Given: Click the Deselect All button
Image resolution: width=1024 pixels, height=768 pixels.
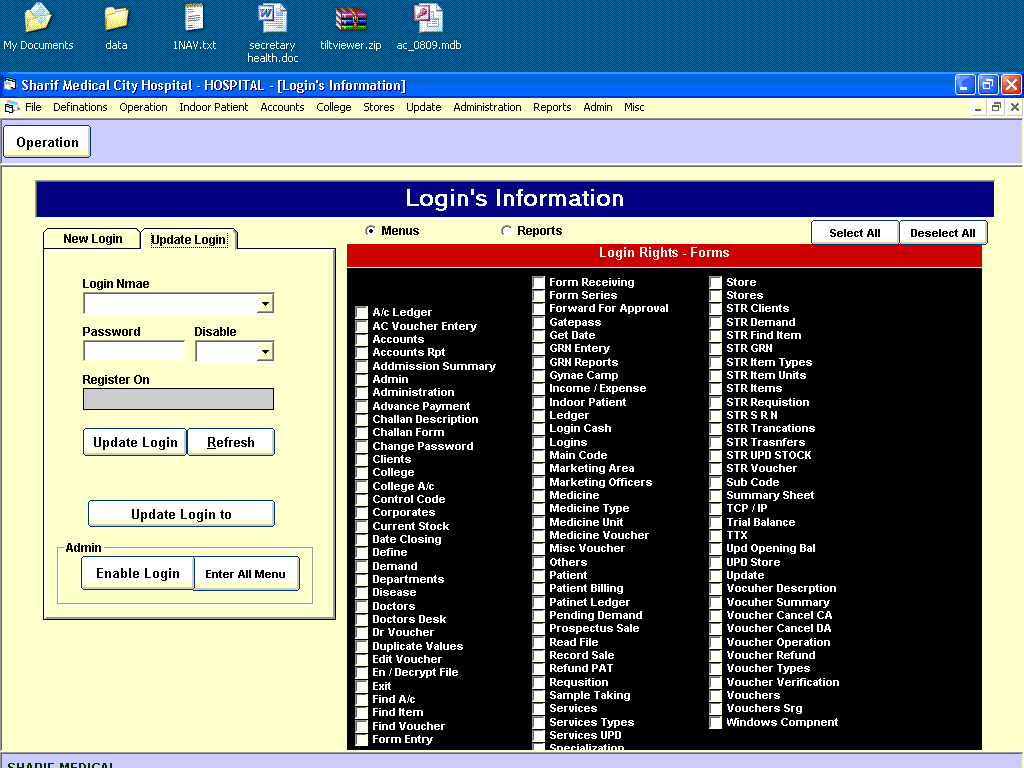Looking at the screenshot, I should coord(942,233).
